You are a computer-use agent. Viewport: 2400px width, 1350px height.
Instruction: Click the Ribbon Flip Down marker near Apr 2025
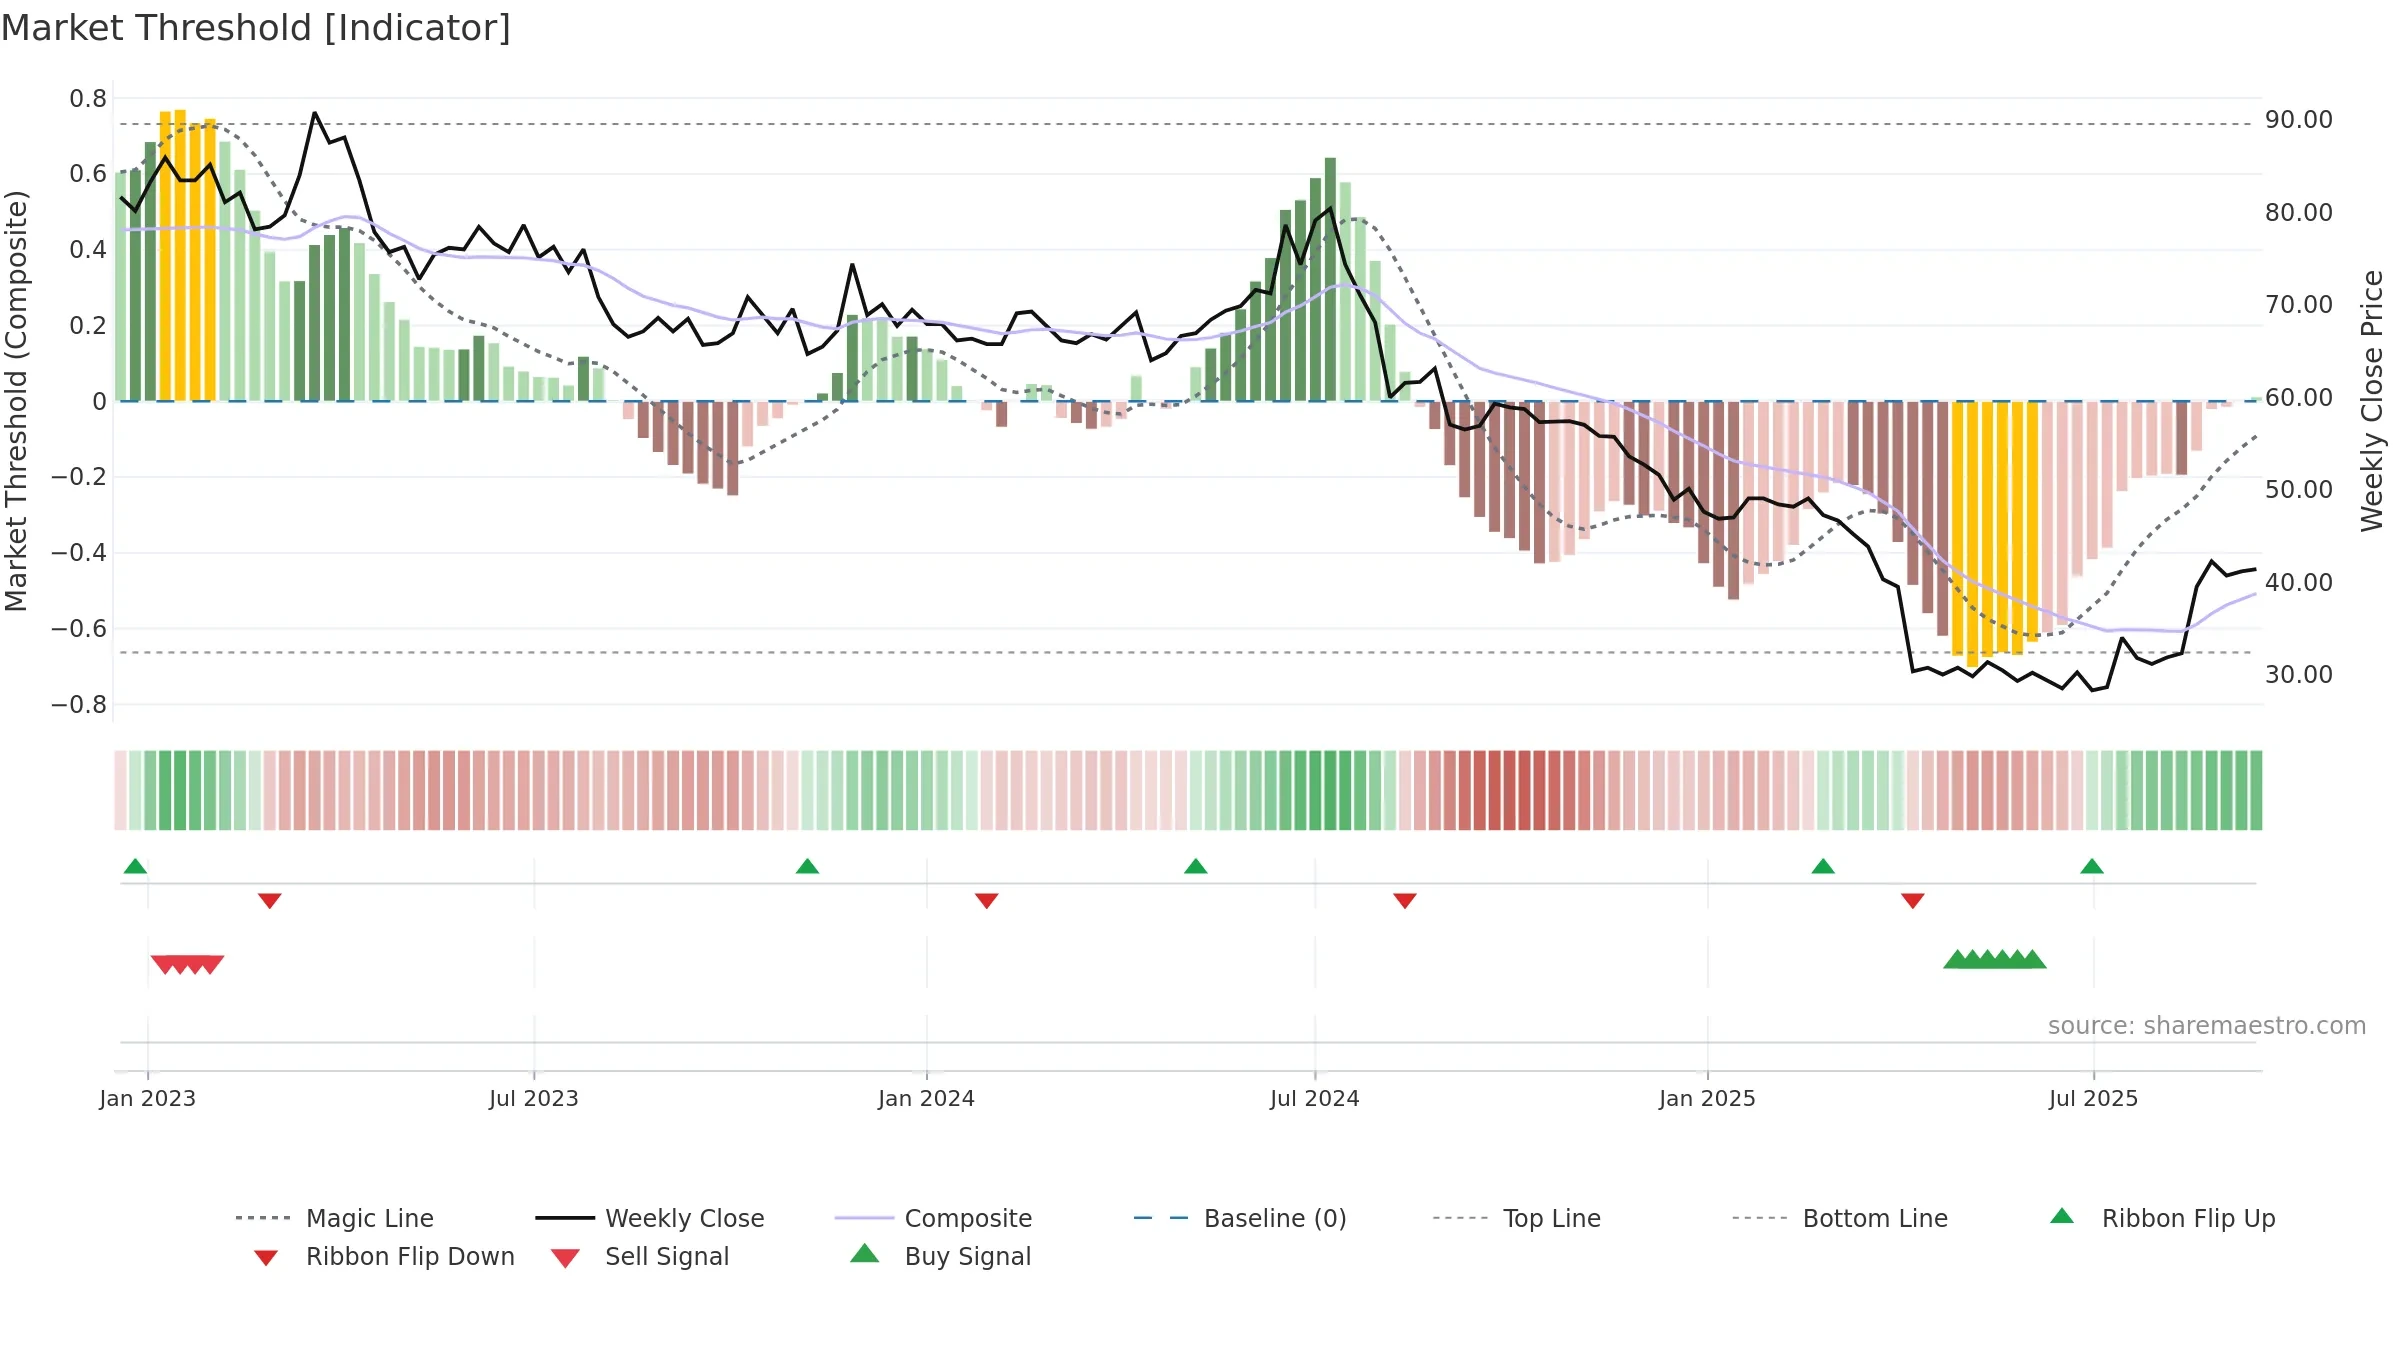point(1912,901)
